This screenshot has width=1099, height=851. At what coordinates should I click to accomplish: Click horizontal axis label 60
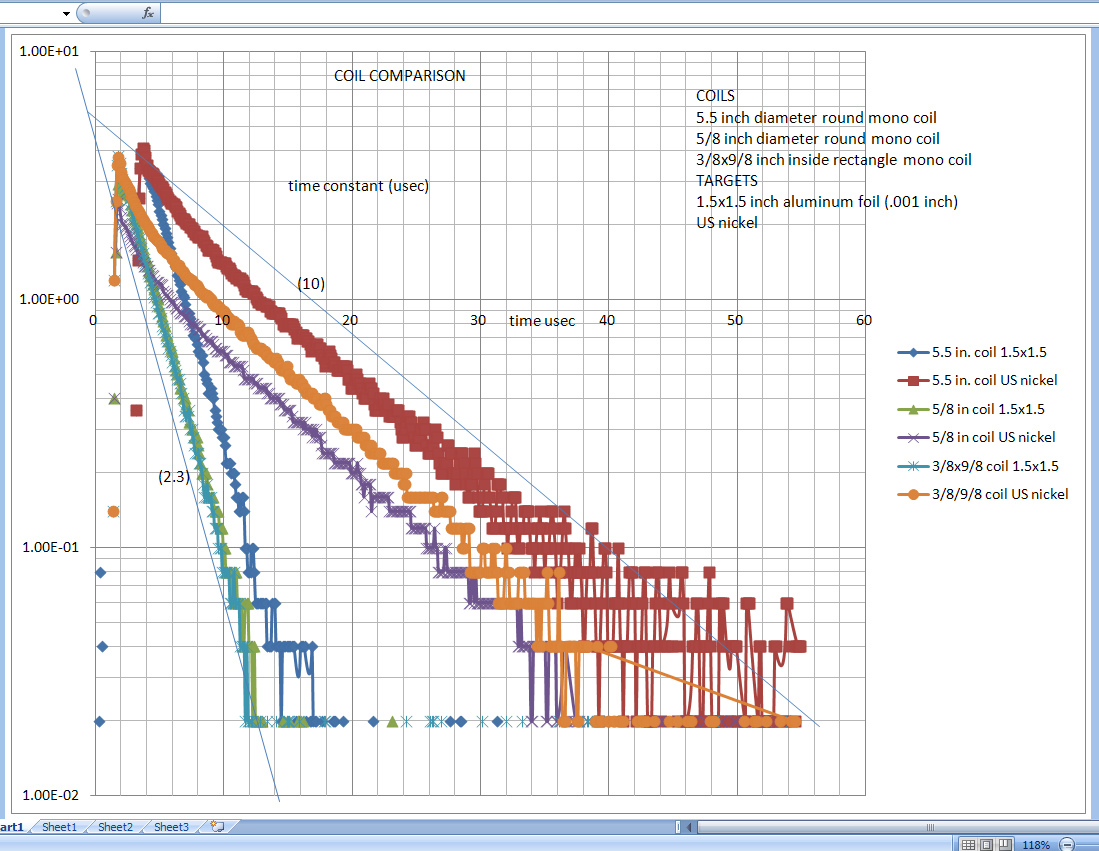pyautogui.click(x=864, y=320)
